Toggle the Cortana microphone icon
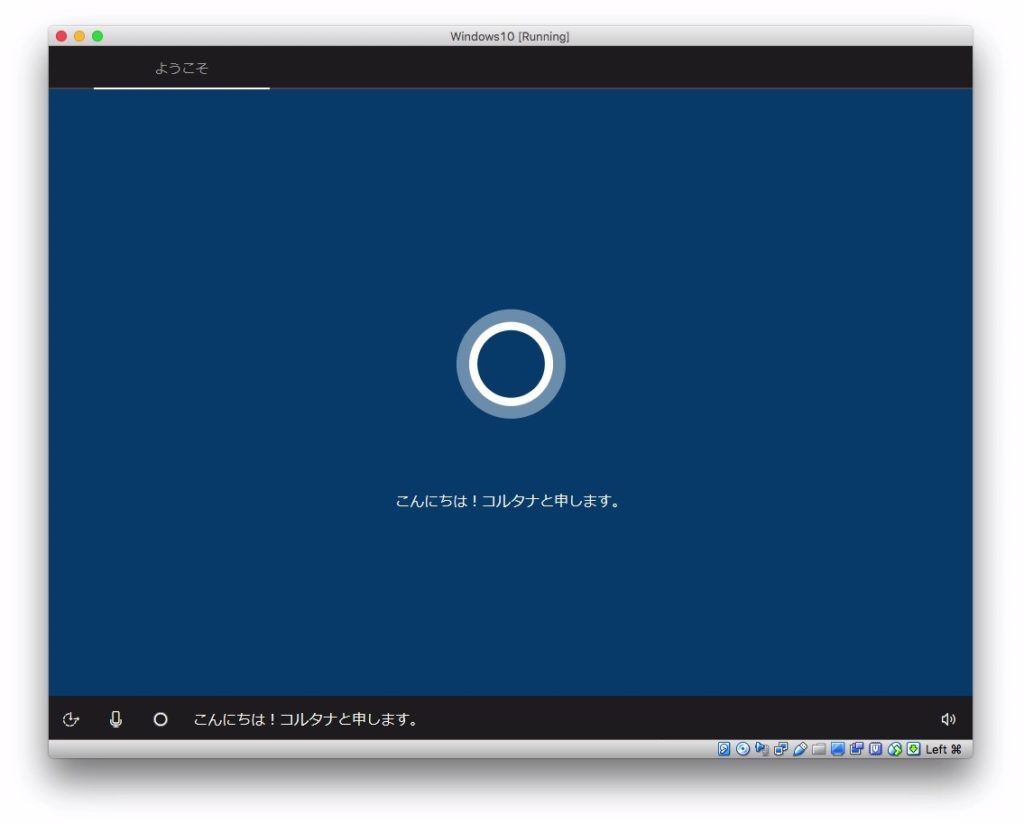 (x=116, y=719)
